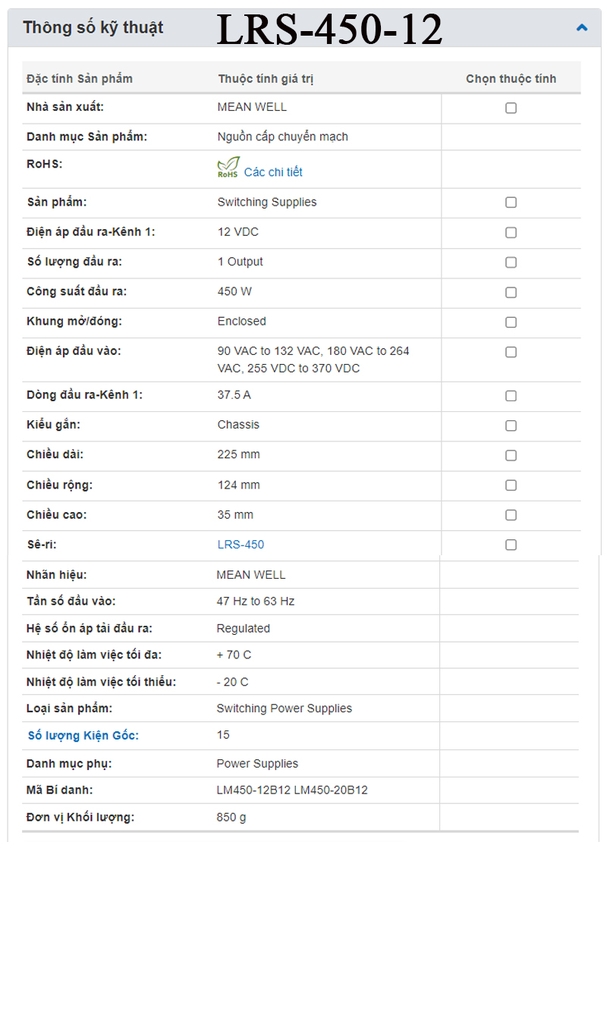Tick the Sản phẩm attribute checkbox
Screen dimensions: 607x1024
click(x=511, y=202)
